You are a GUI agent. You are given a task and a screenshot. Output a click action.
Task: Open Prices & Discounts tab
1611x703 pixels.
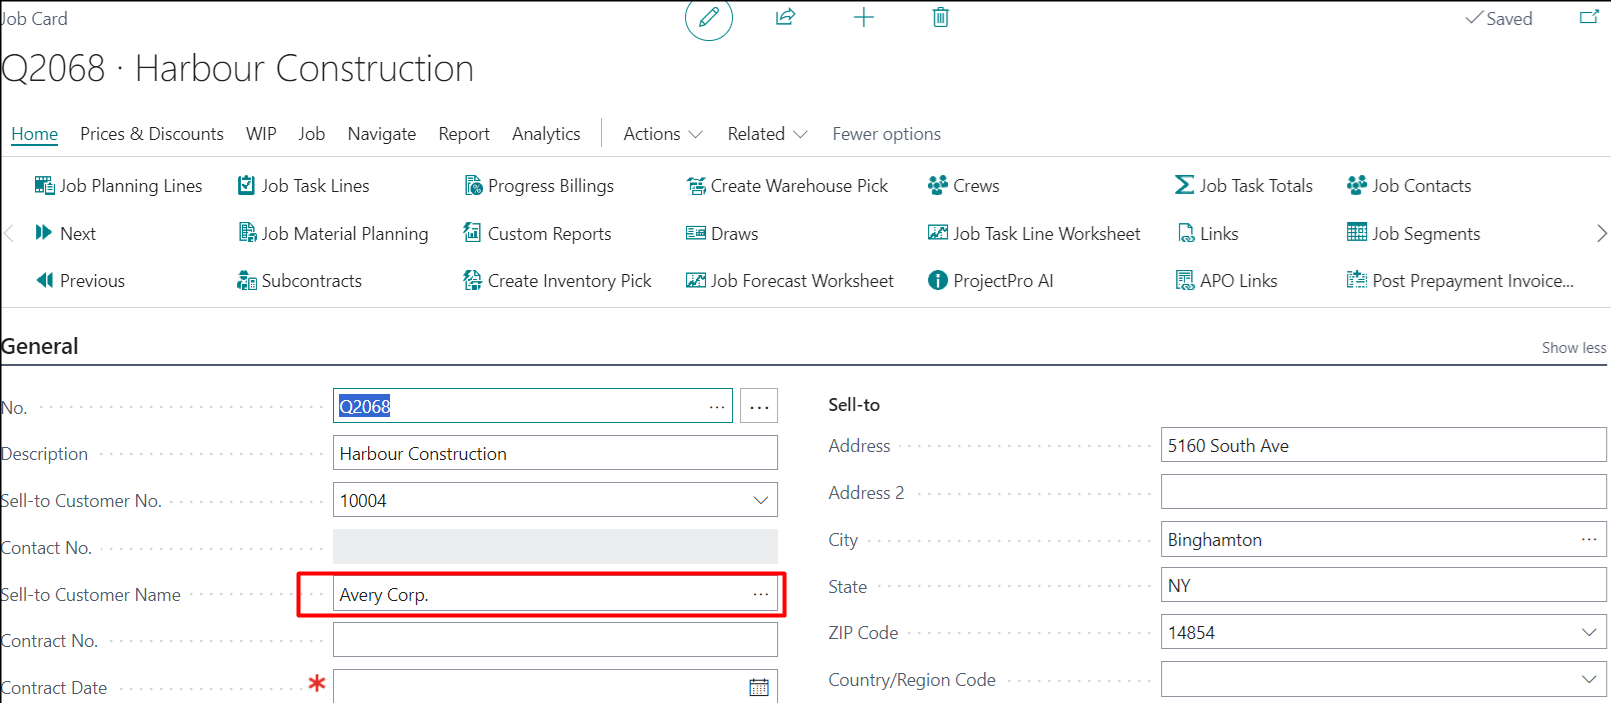coord(152,134)
